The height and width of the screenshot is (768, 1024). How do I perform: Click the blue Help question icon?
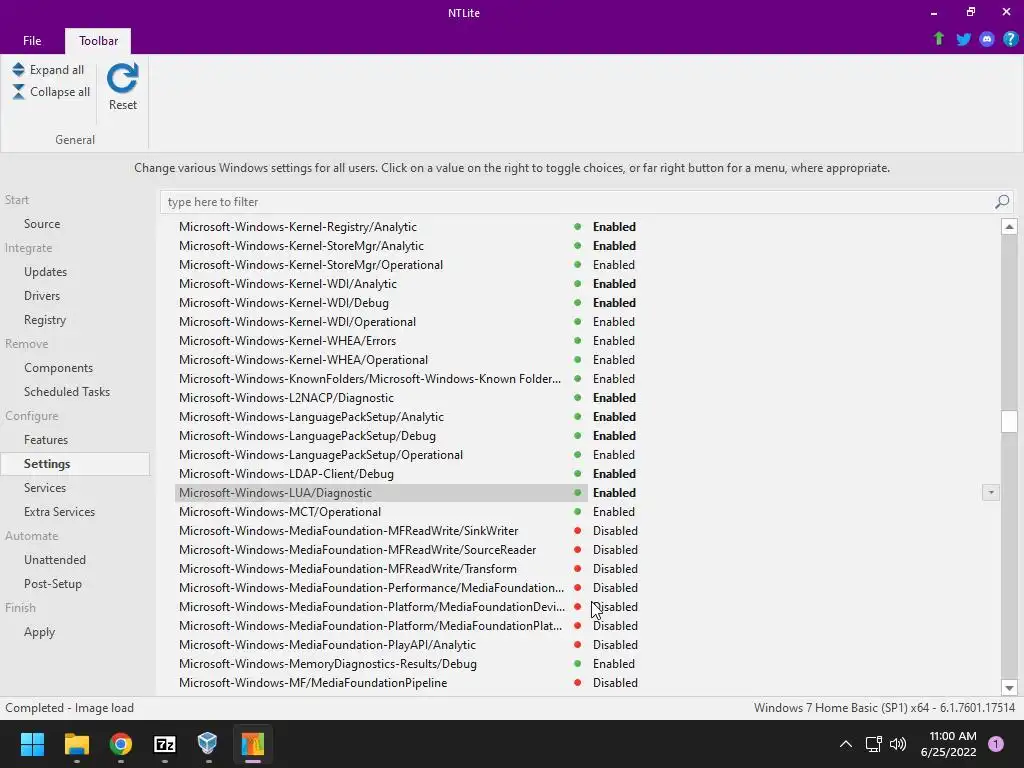[1010, 39]
